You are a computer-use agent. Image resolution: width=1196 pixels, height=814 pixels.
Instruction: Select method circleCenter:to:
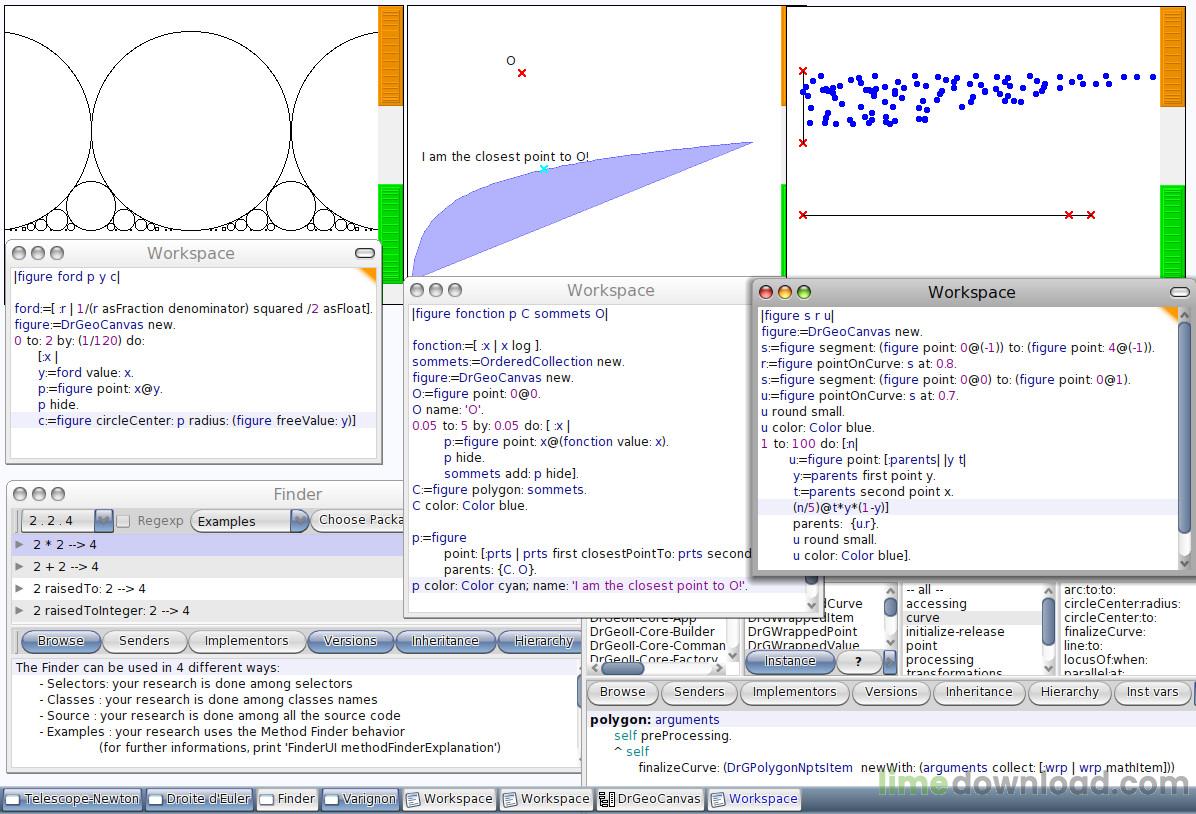[x=1110, y=618]
